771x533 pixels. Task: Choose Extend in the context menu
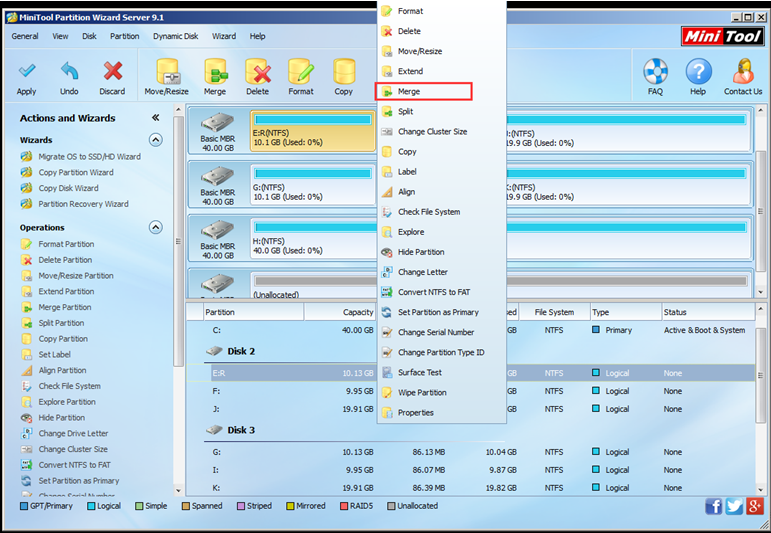pos(442,71)
